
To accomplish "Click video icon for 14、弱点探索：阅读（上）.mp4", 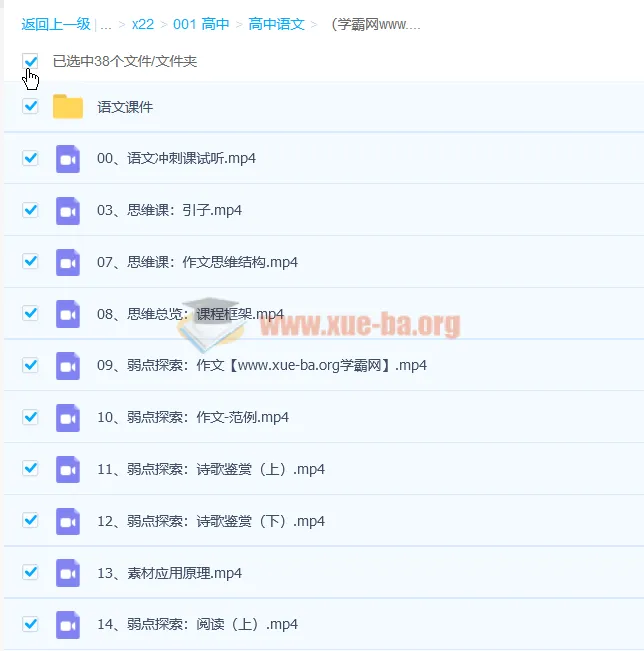I will click(x=68, y=625).
